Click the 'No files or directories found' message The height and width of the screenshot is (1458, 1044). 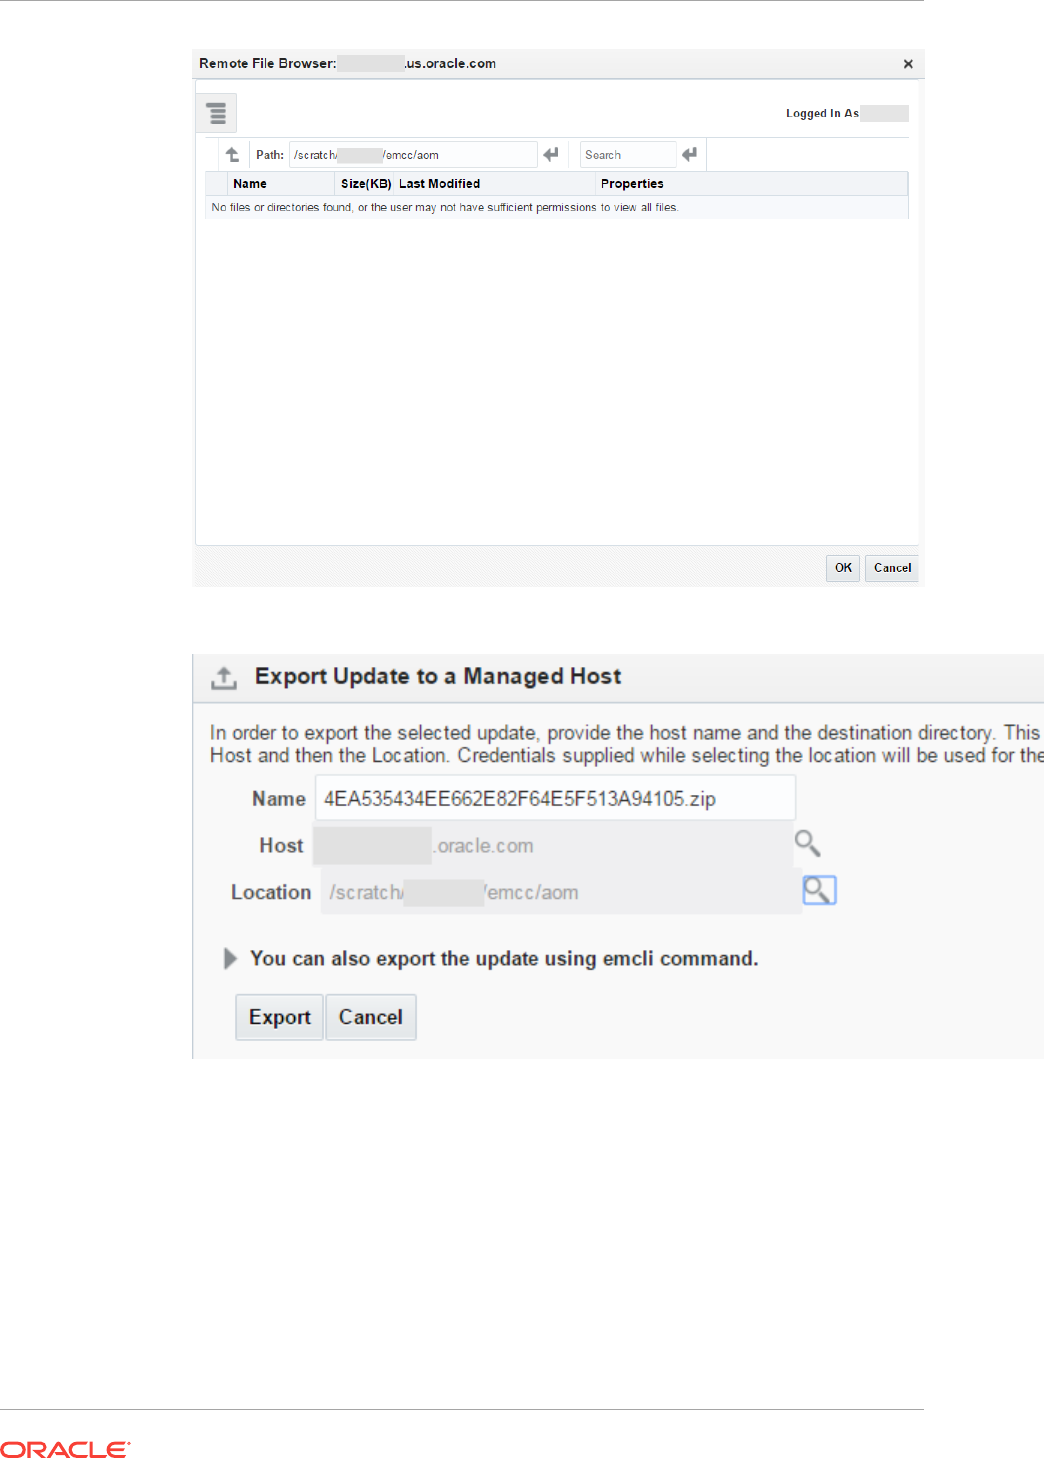click(x=445, y=208)
